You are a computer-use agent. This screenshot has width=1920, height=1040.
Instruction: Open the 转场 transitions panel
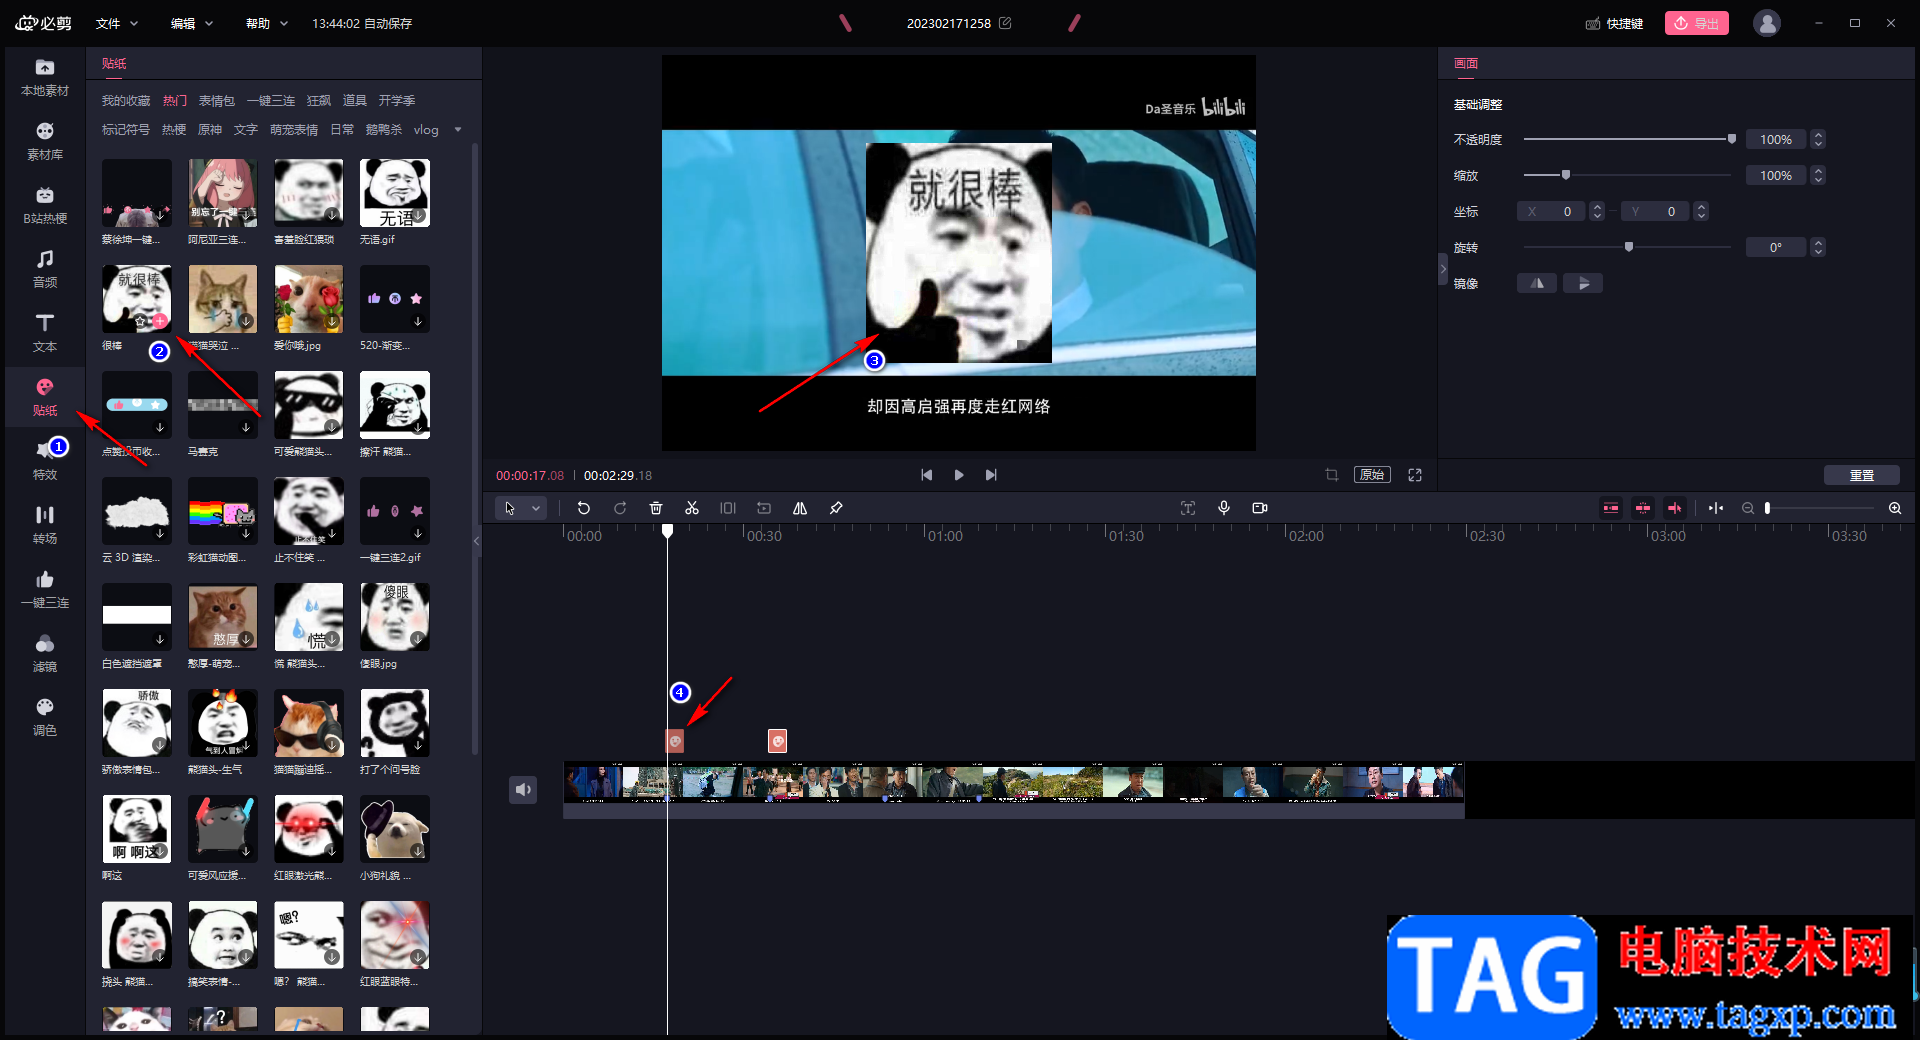(45, 525)
